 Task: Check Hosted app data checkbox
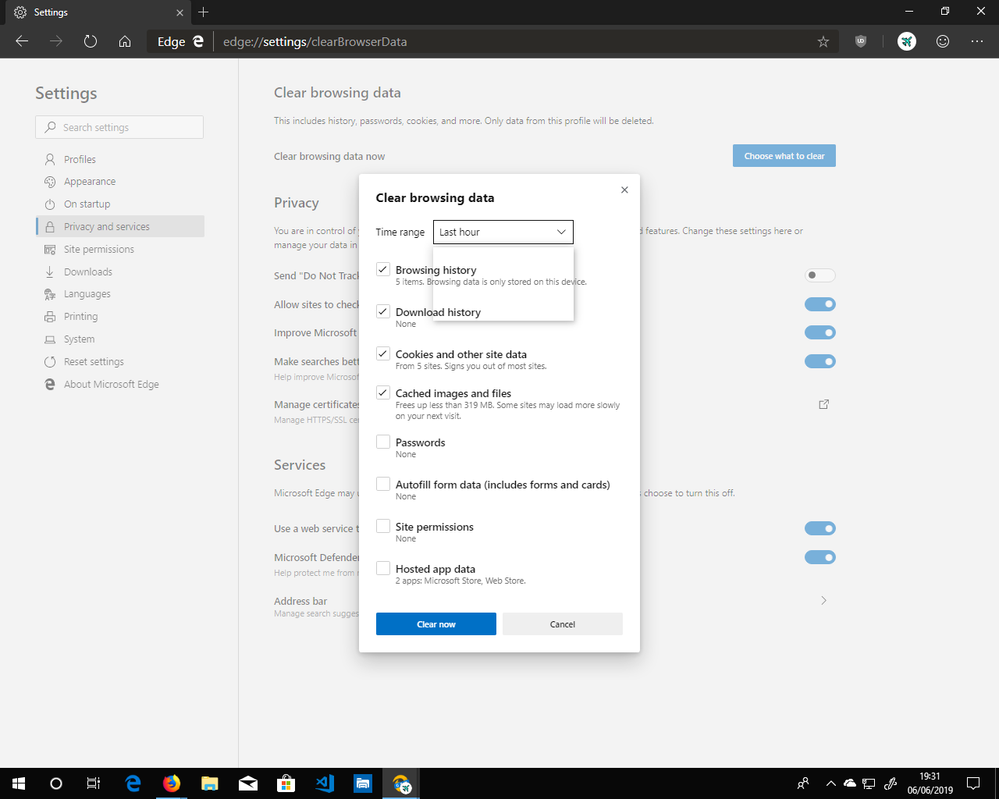click(383, 568)
